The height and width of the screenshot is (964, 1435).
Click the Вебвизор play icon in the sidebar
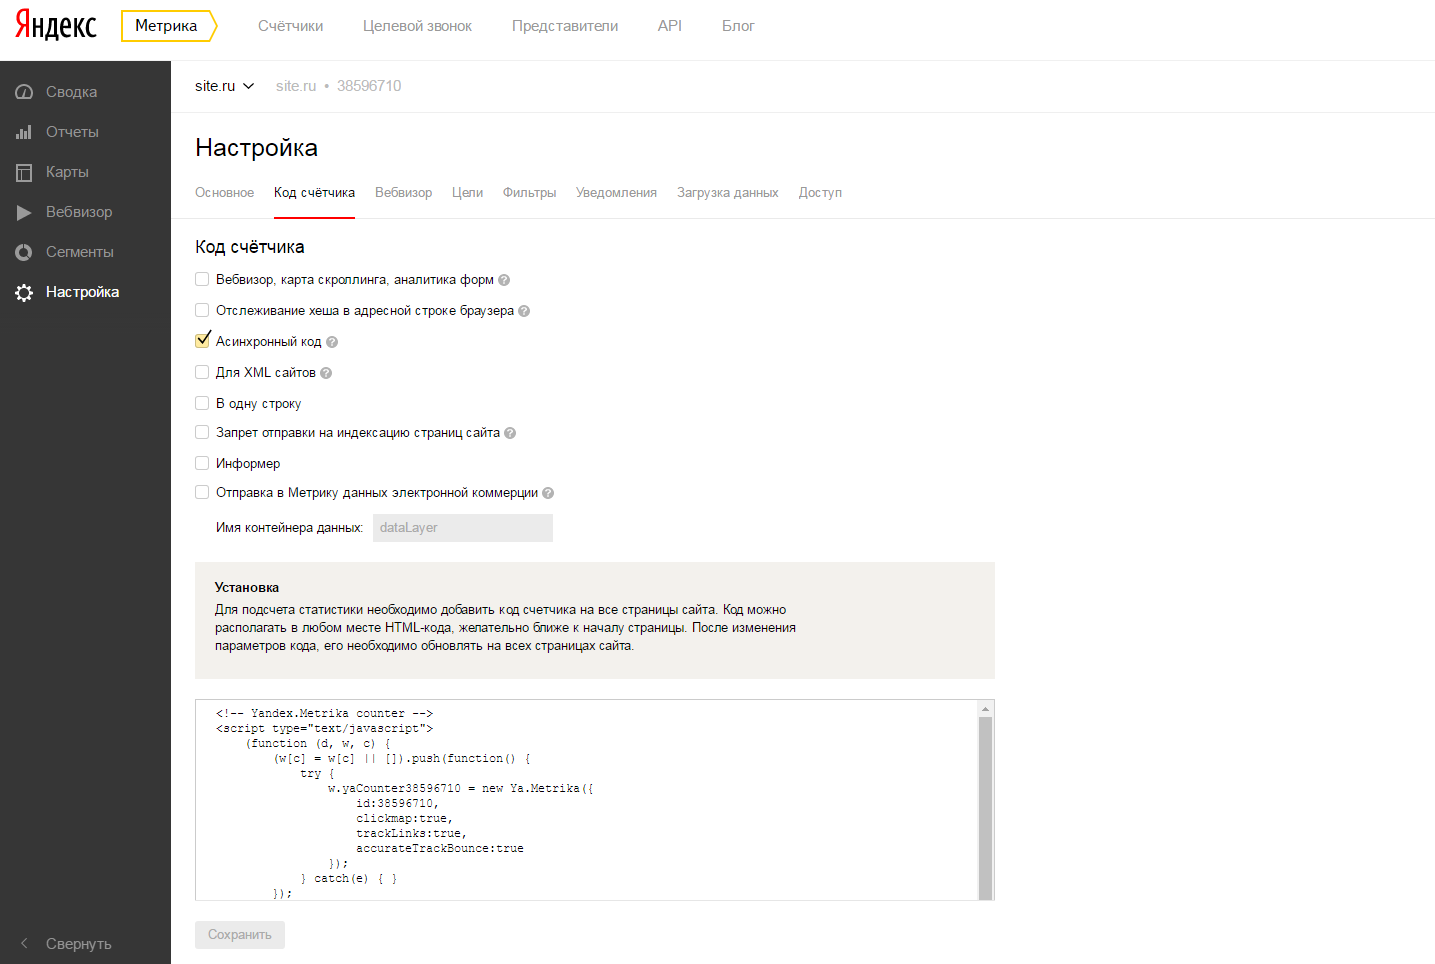pyautogui.click(x=24, y=212)
